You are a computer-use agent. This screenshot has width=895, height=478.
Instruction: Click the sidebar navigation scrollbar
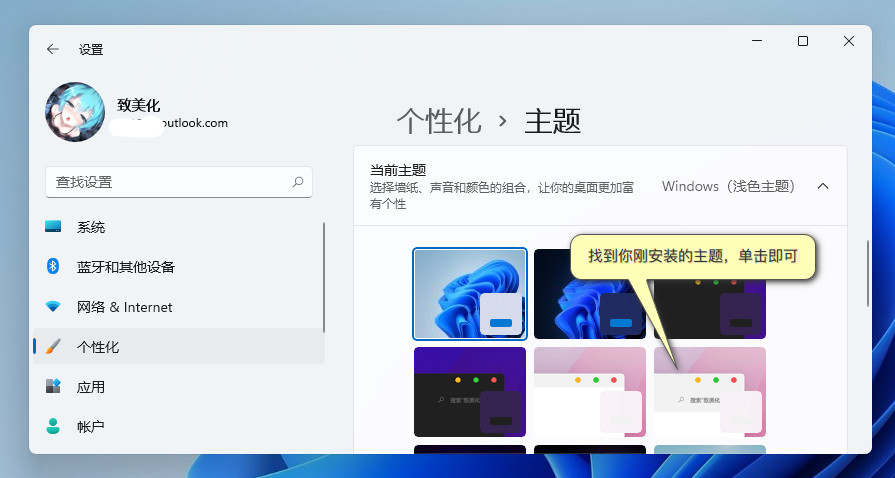click(324, 275)
